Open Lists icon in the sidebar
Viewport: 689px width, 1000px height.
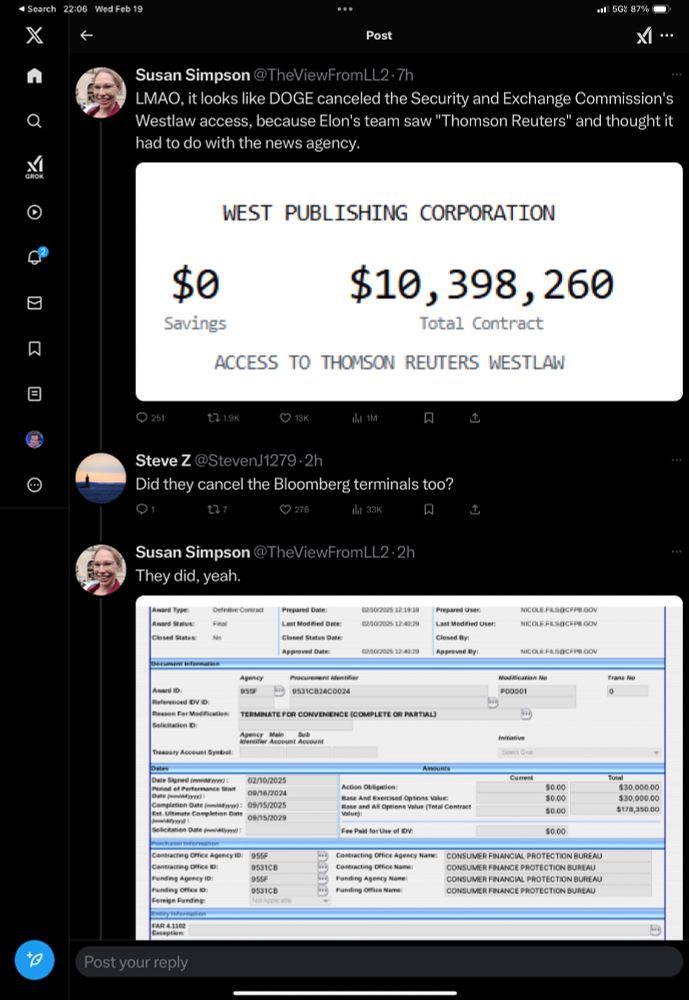(34, 394)
